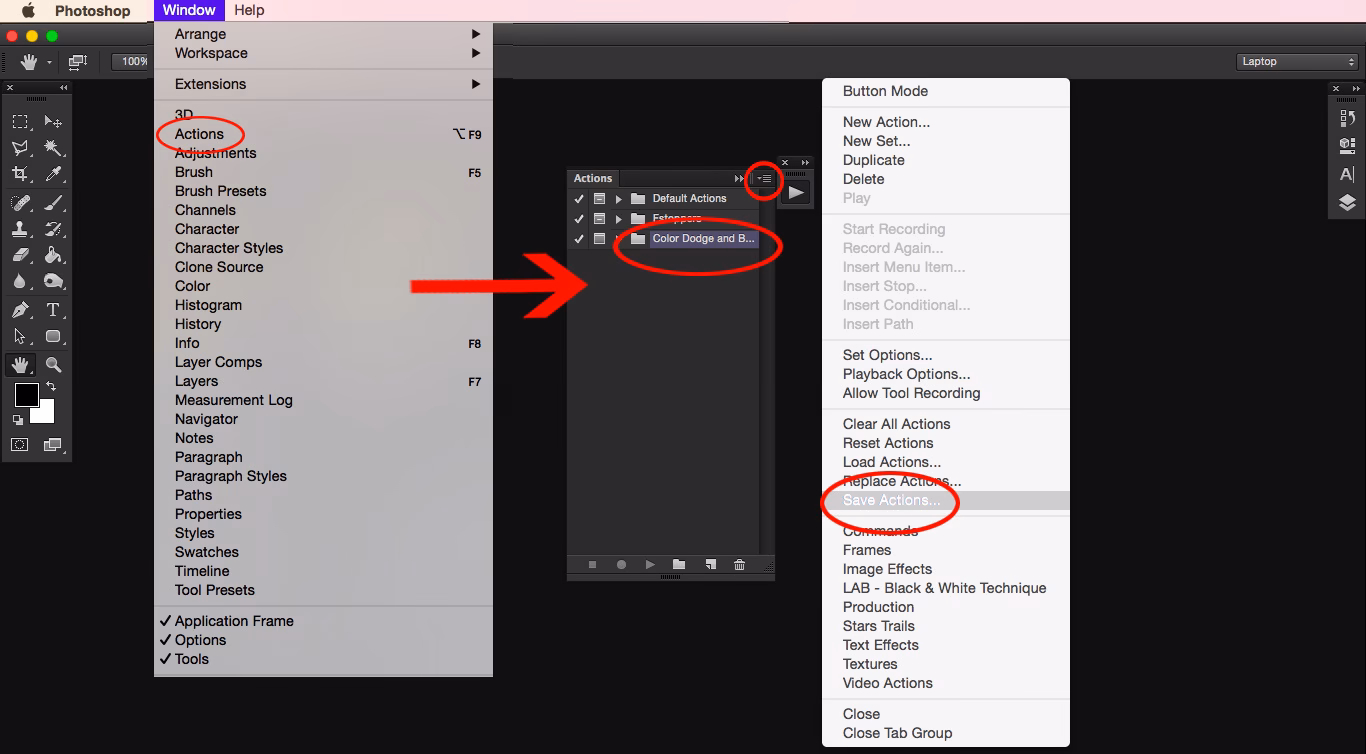Viewport: 1366px width, 754px height.
Task: Click Begin recording button in Actions panel
Action: (621, 565)
